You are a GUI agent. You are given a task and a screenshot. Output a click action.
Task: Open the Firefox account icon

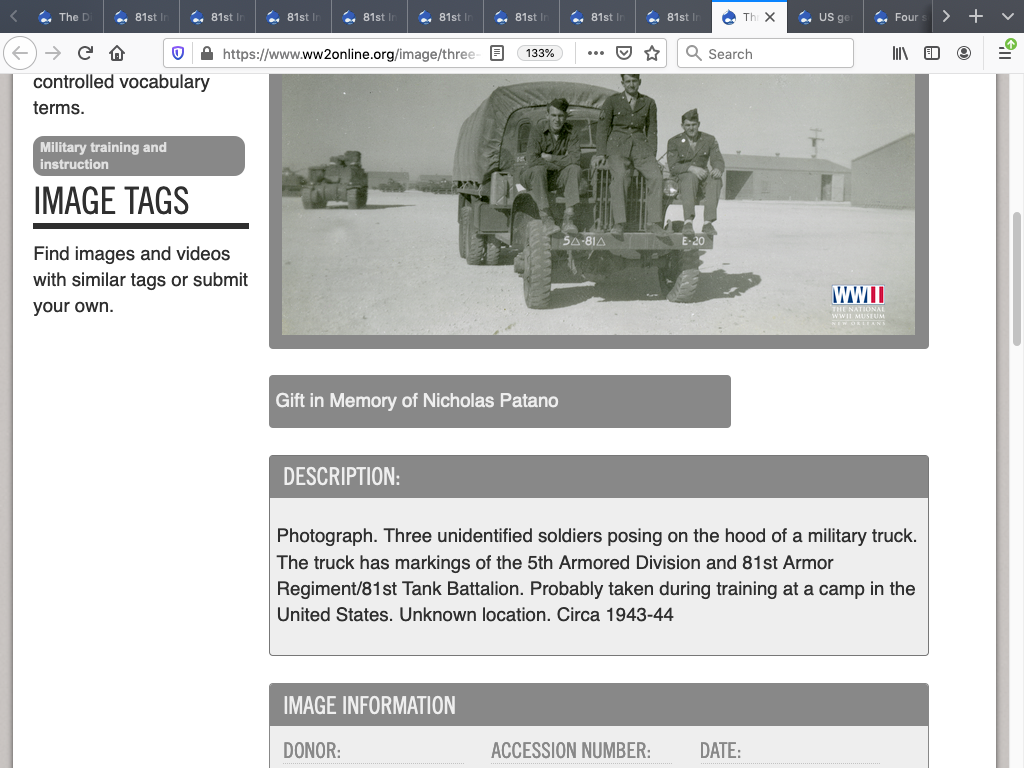964,54
